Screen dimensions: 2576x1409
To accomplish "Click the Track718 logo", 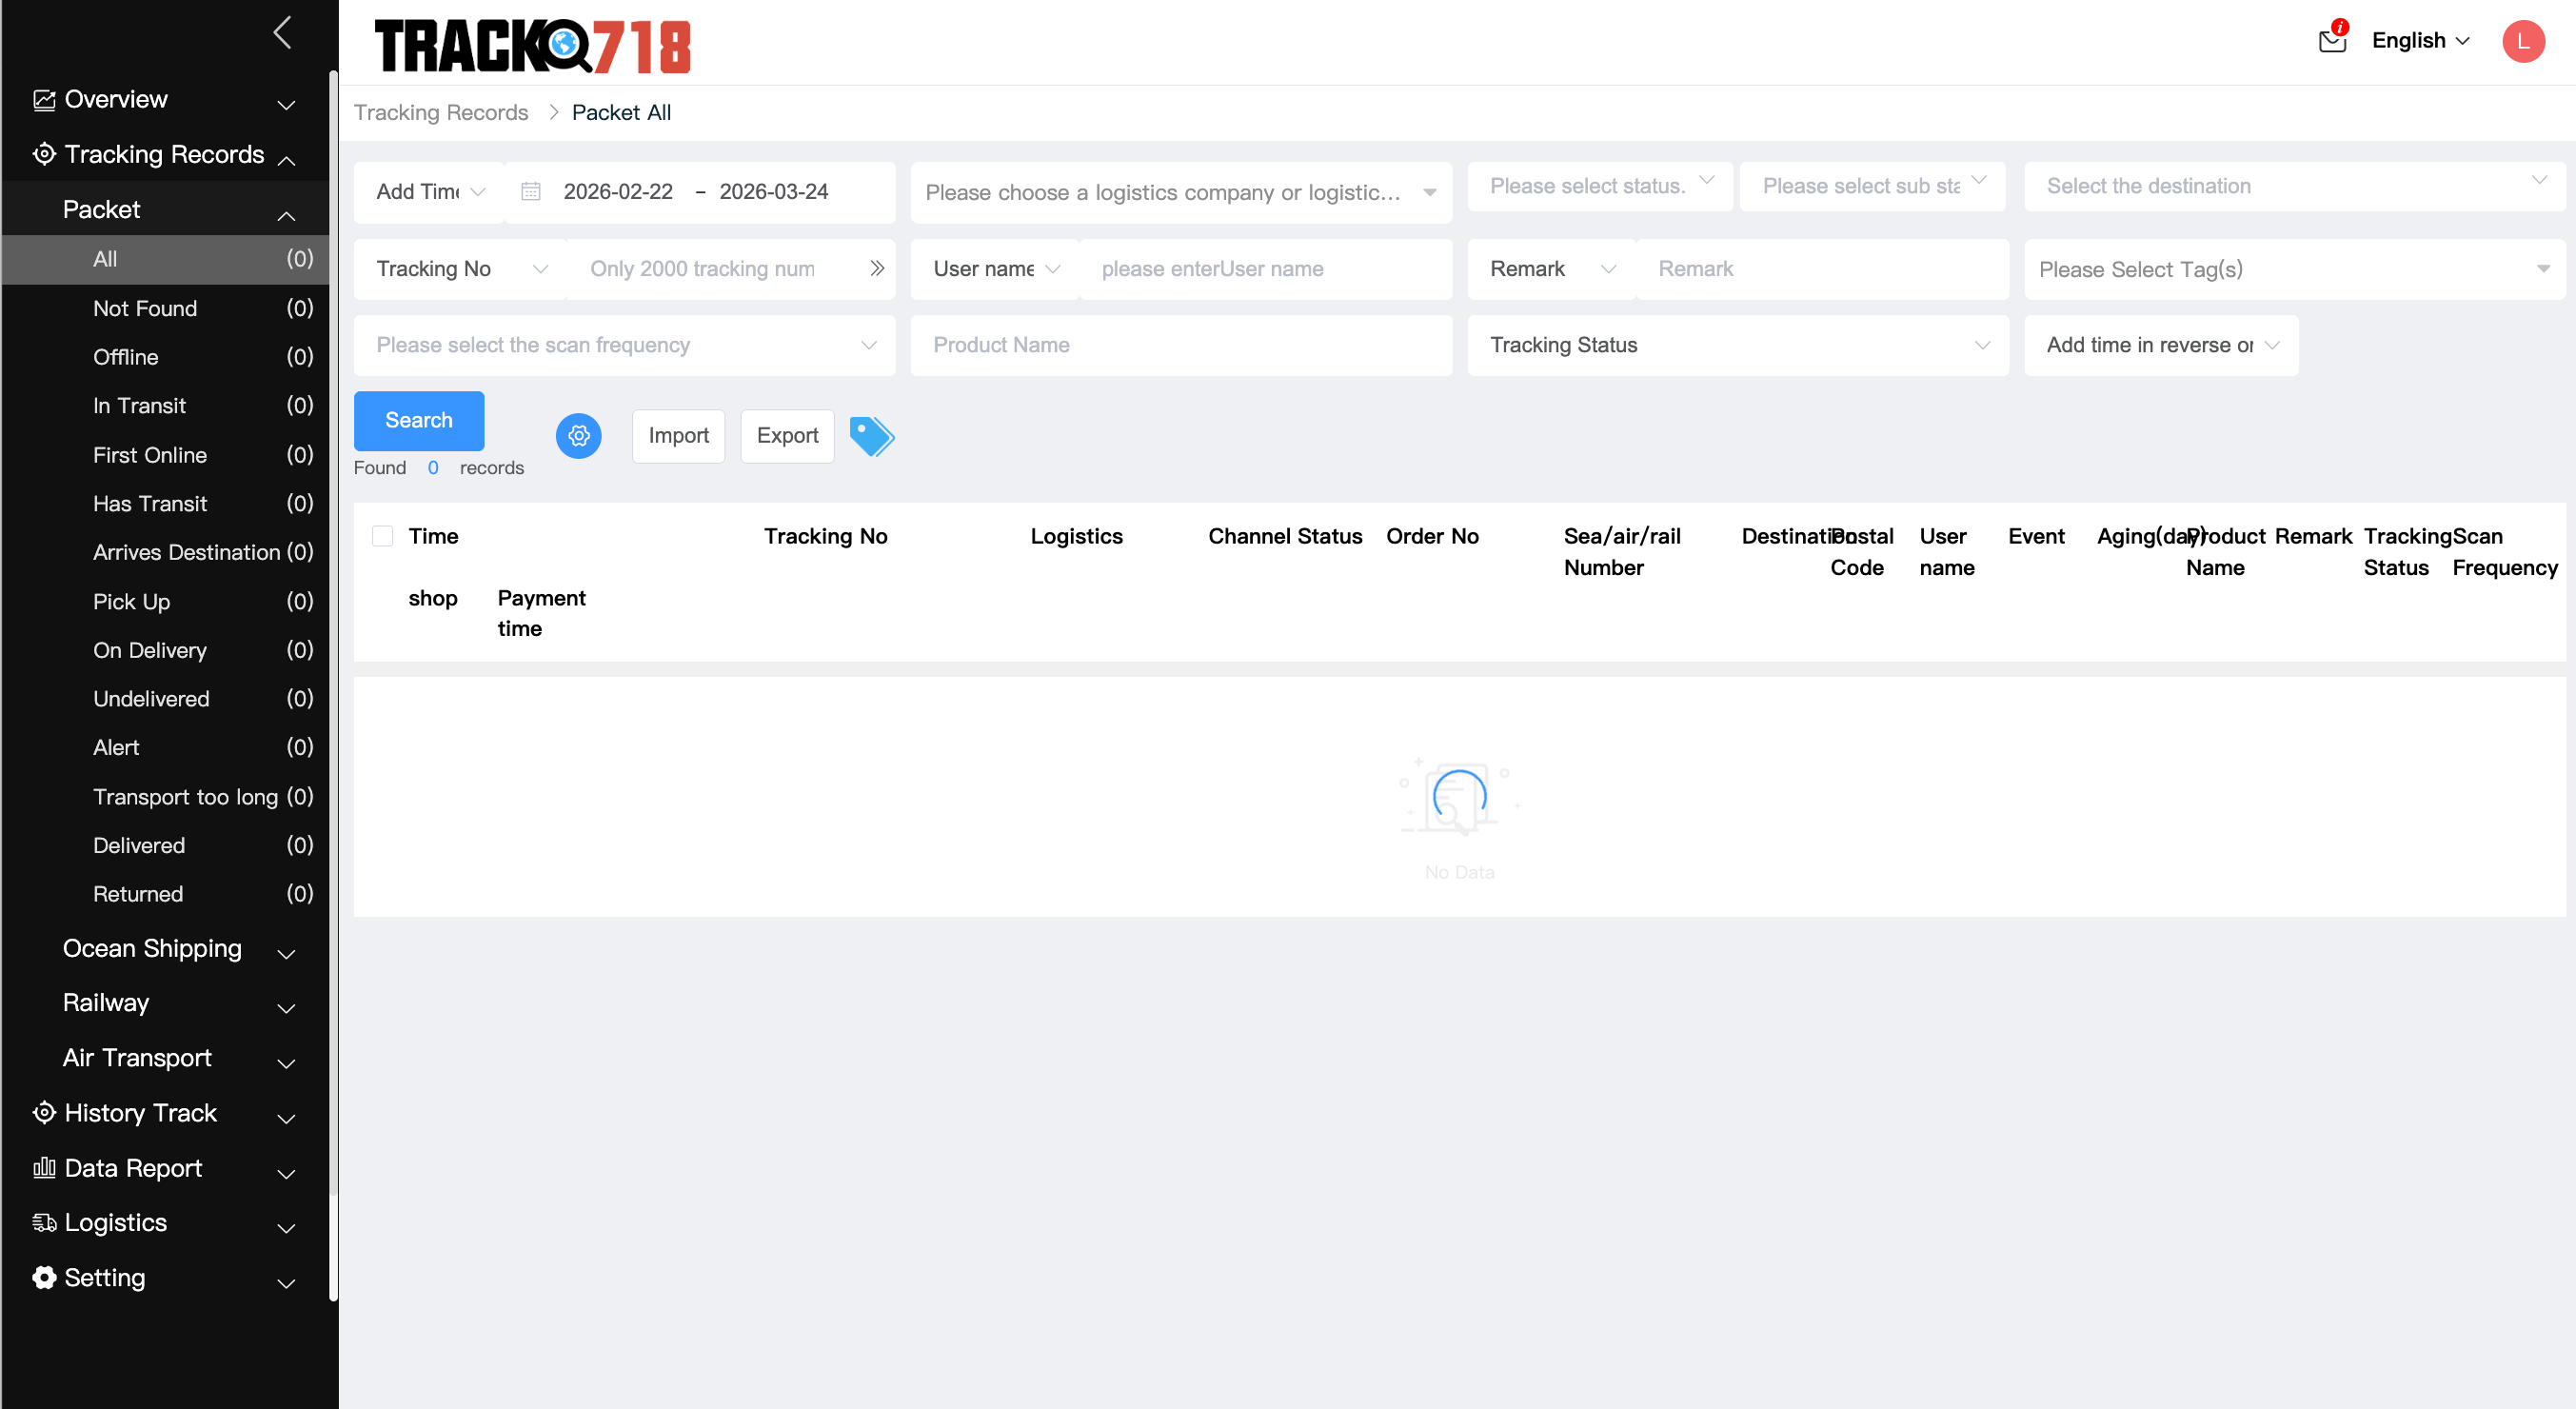I will (532, 45).
